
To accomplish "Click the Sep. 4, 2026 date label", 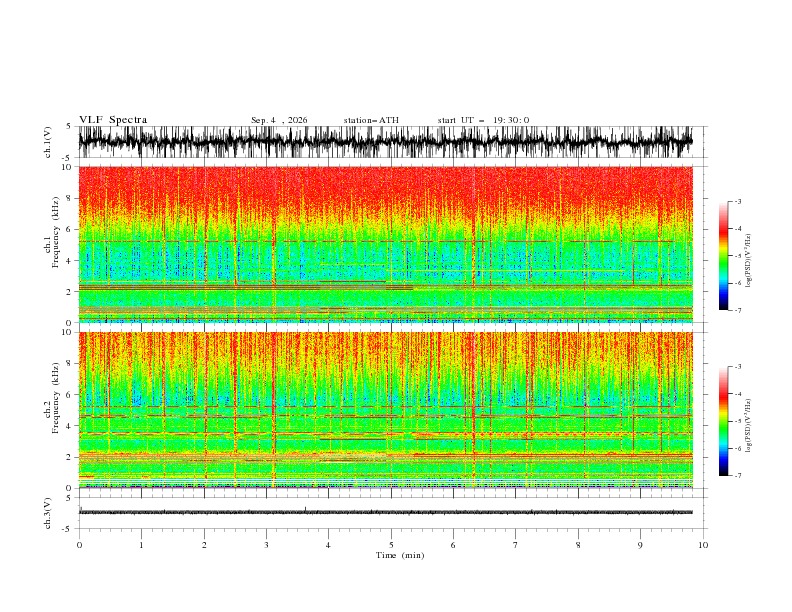I will coord(279,120).
